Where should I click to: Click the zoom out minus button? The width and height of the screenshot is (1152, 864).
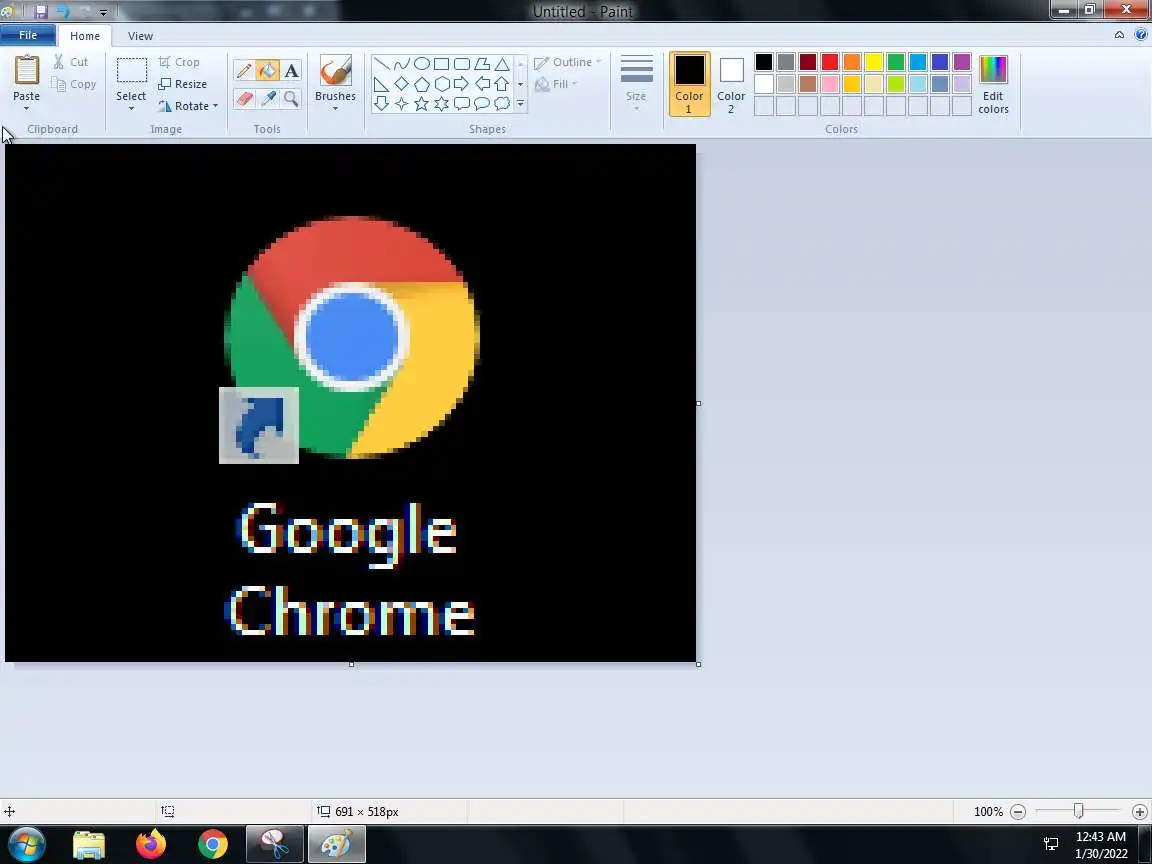click(1018, 812)
